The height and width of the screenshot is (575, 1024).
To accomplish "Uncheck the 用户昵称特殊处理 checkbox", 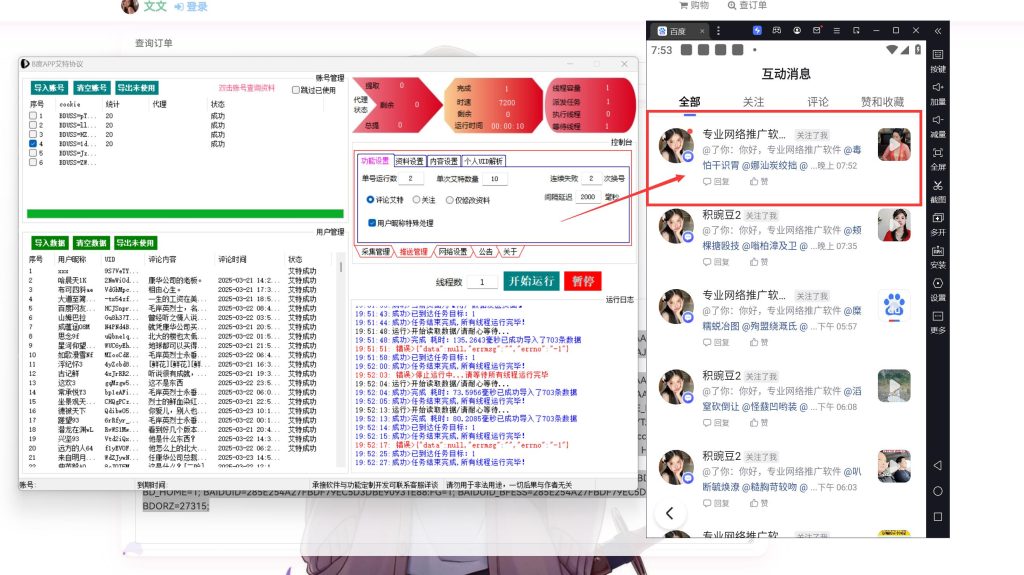I will [372, 223].
